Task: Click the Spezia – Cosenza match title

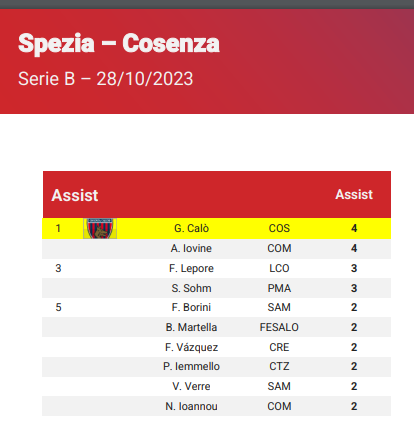Action: coord(119,44)
